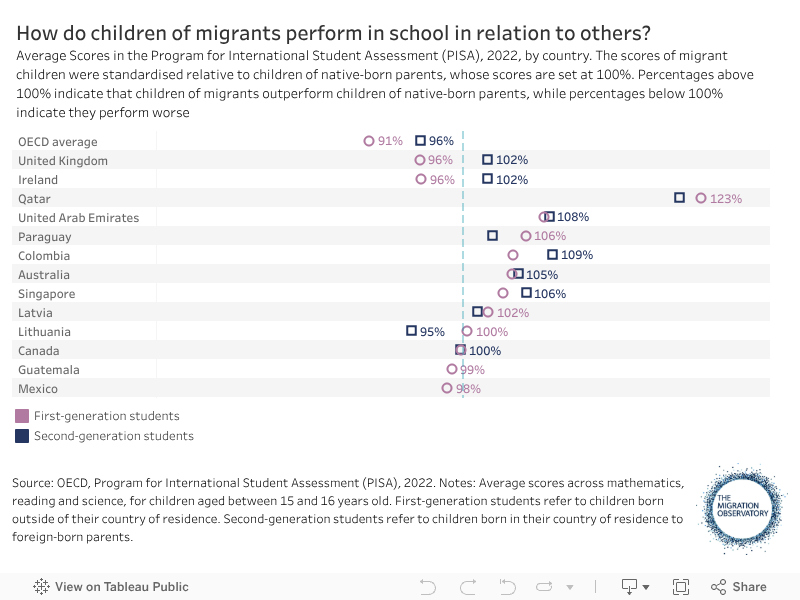Image resolution: width=800 pixels, height=600 pixels.
Task: Click the Share text button
Action: pyautogui.click(x=749, y=587)
